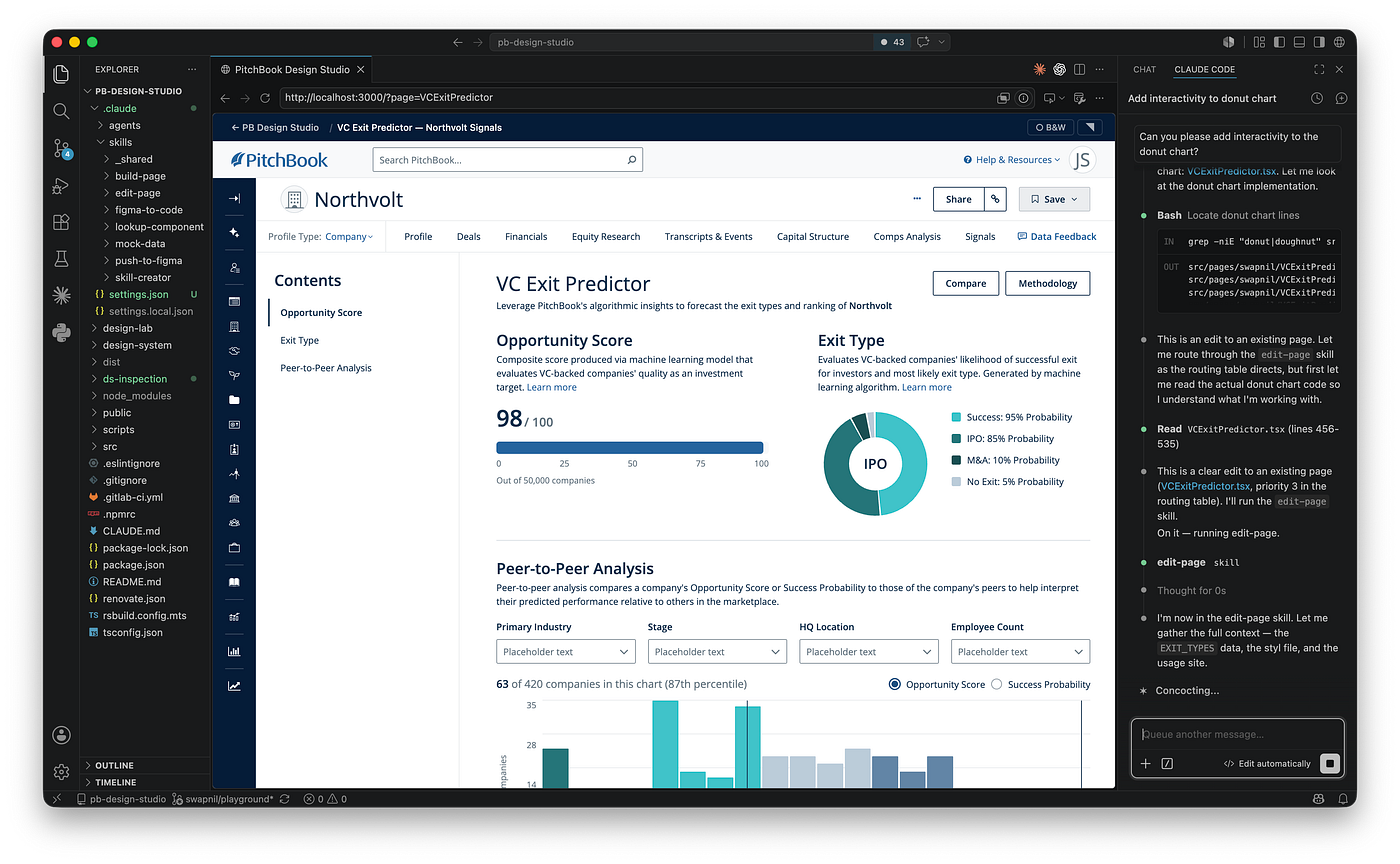Maximize the Claude Code panel
The height and width of the screenshot is (864, 1400).
(1319, 70)
